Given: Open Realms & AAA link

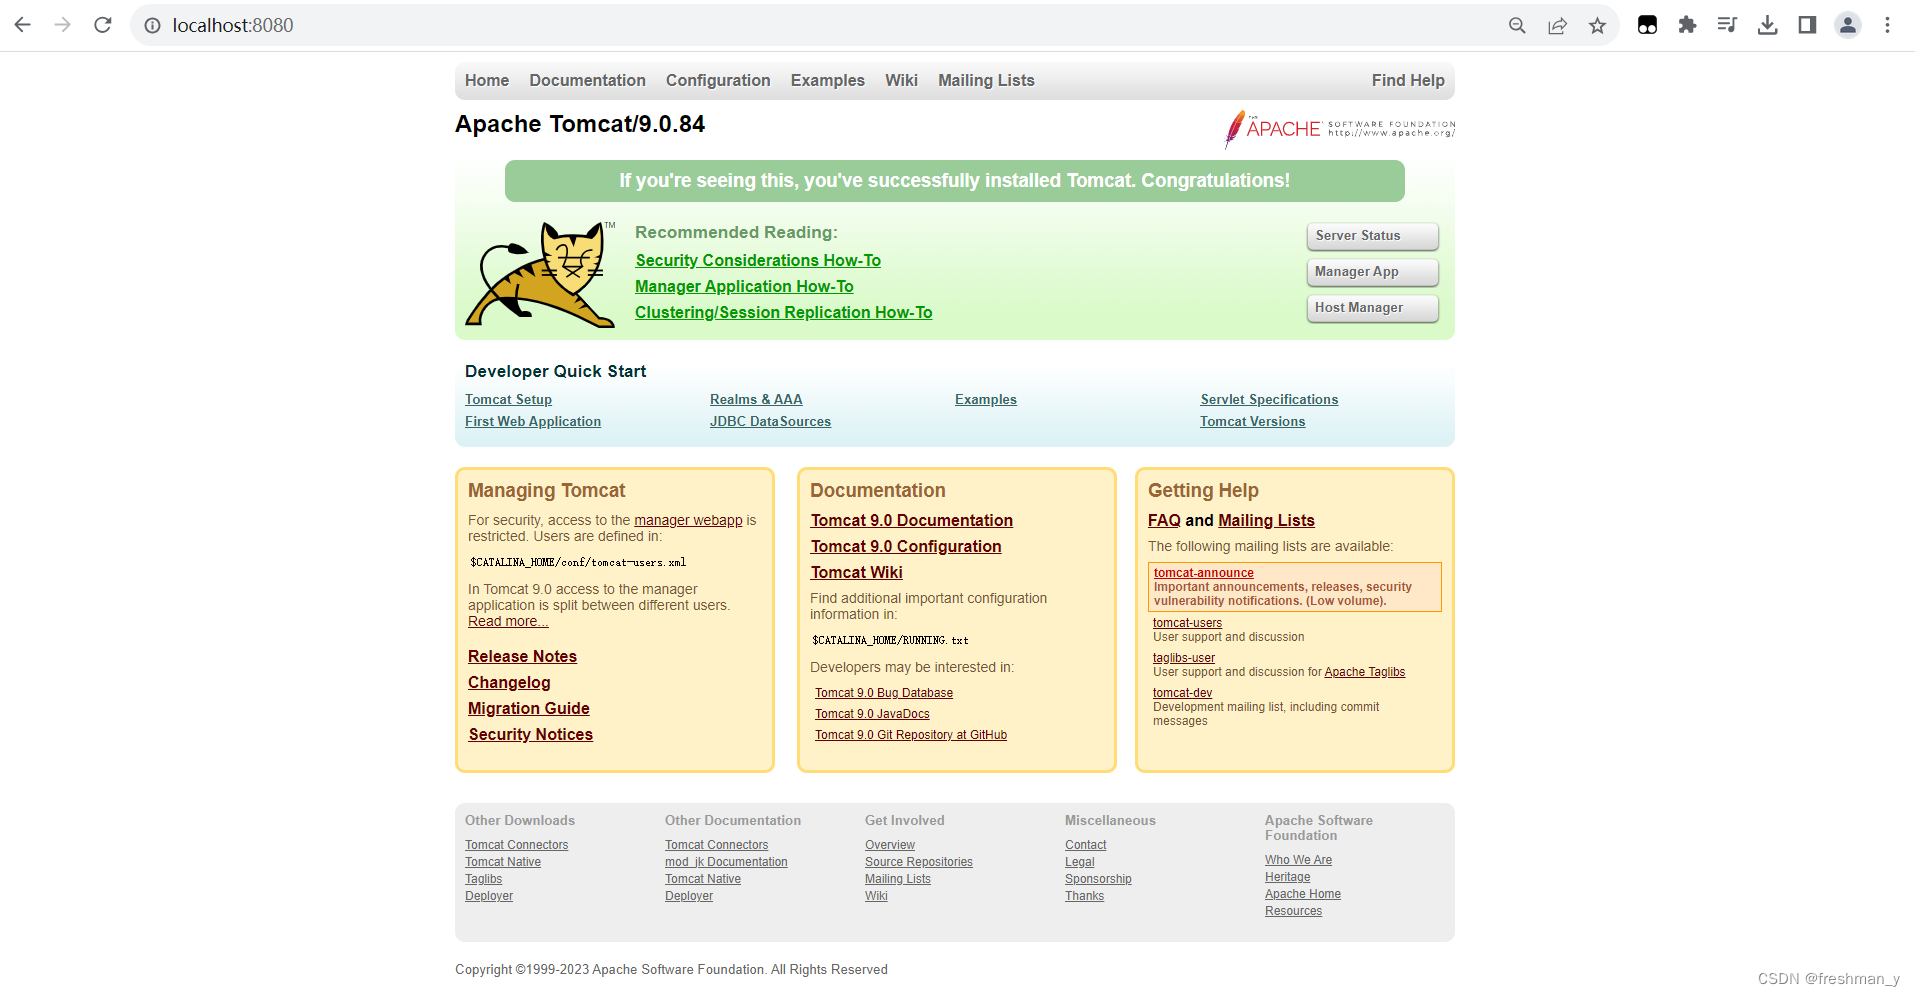Looking at the screenshot, I should tap(756, 399).
